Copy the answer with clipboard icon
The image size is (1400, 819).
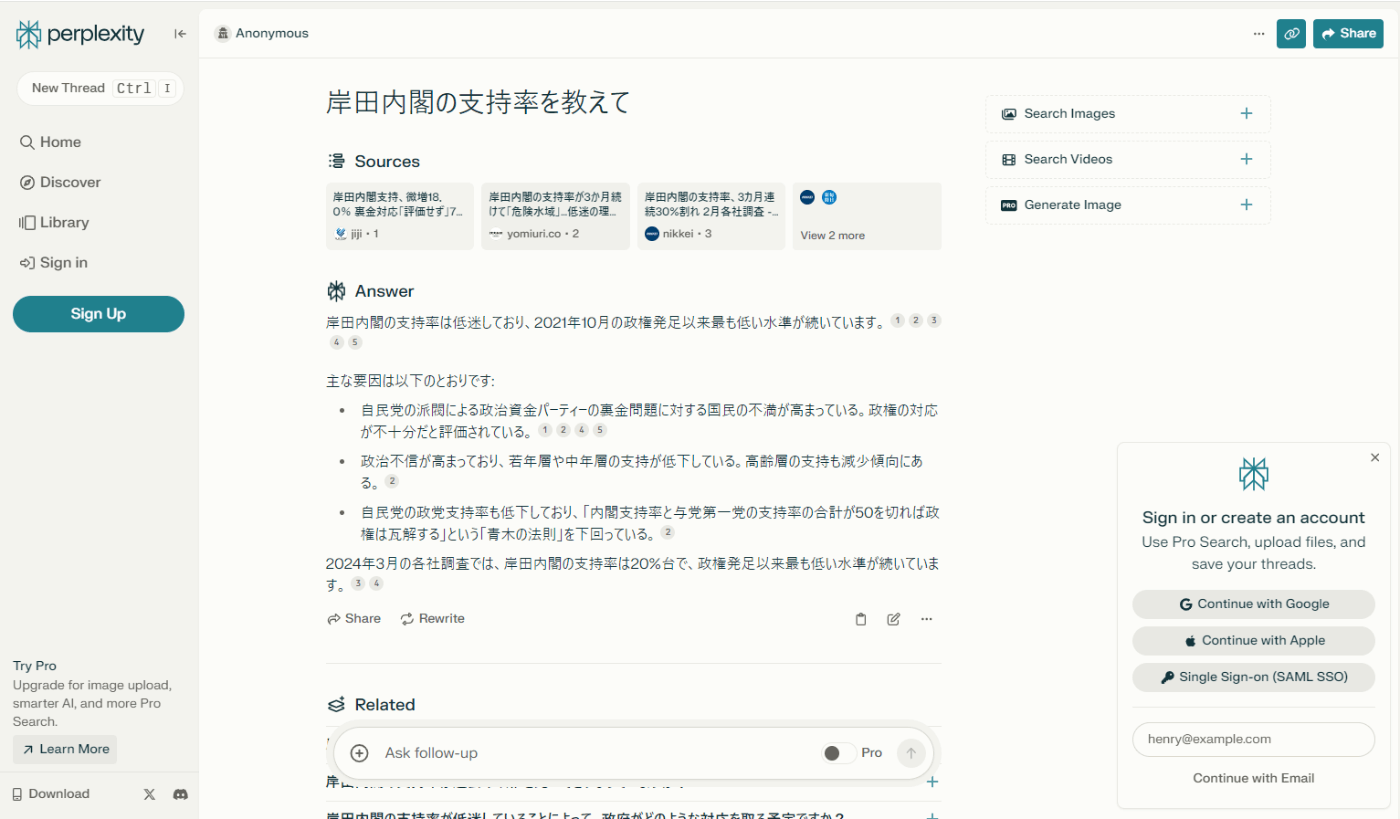tap(861, 619)
